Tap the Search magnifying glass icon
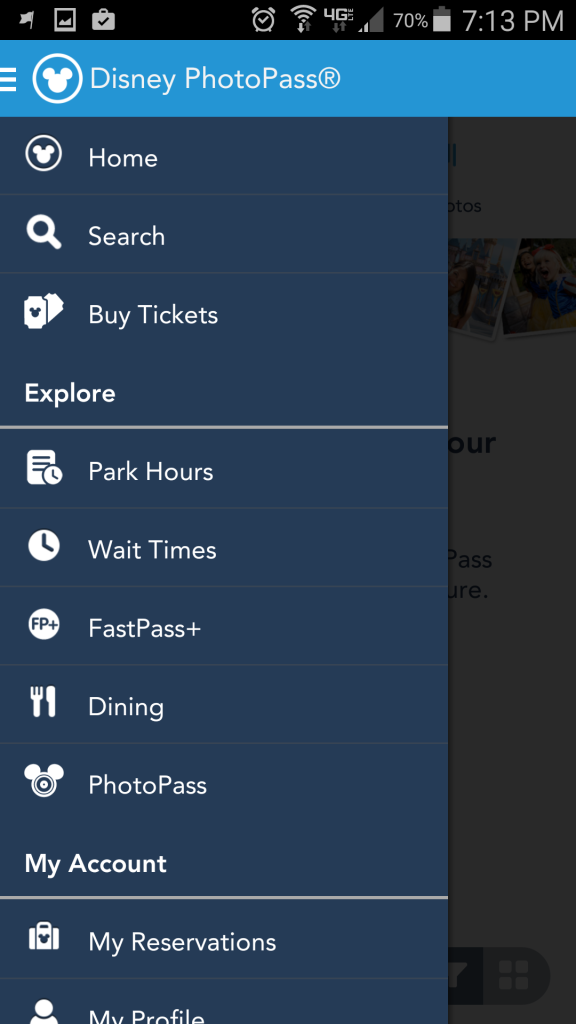The height and width of the screenshot is (1024, 576). pos(44,233)
